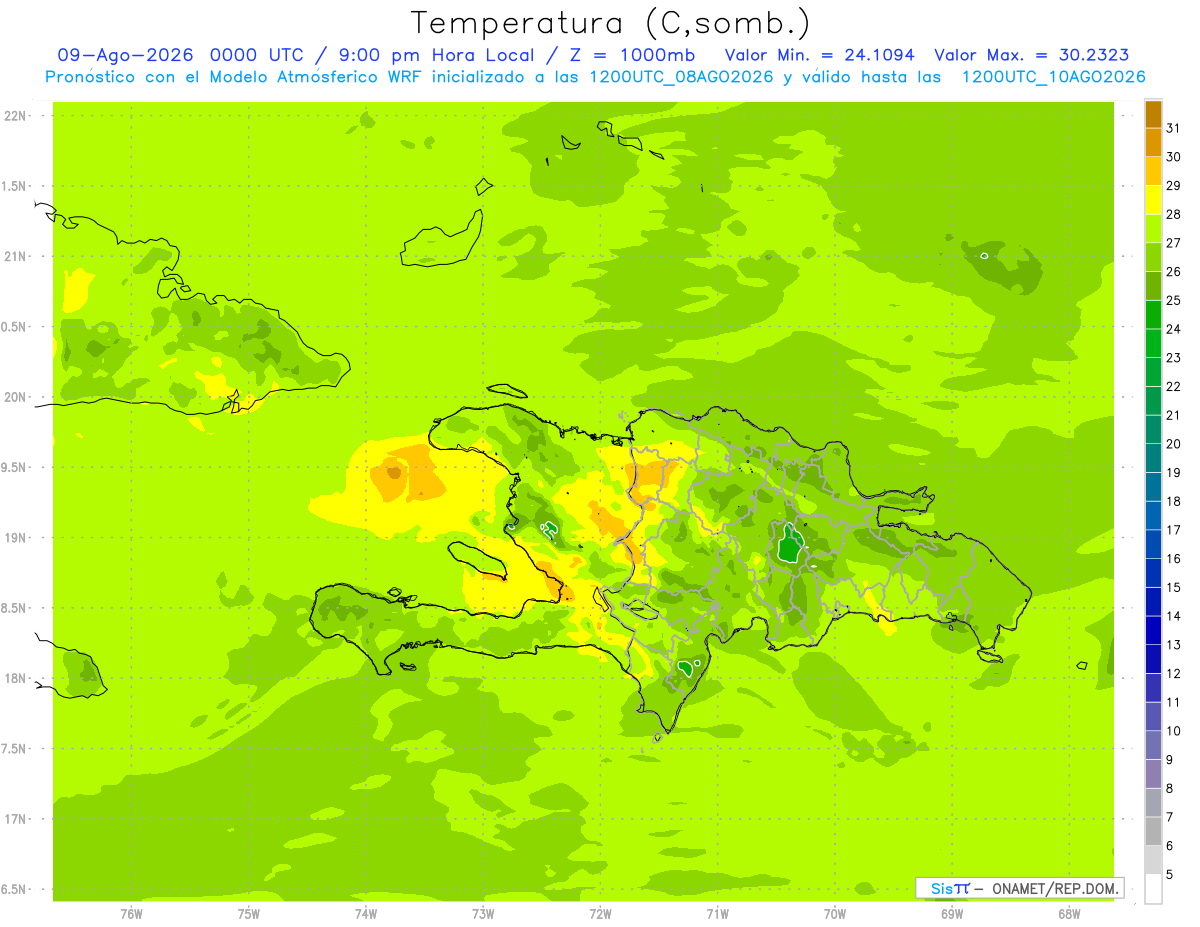Viewport: 1200px width, 927px height.
Task: Click the "20" color scale label
Action: tap(1173, 444)
